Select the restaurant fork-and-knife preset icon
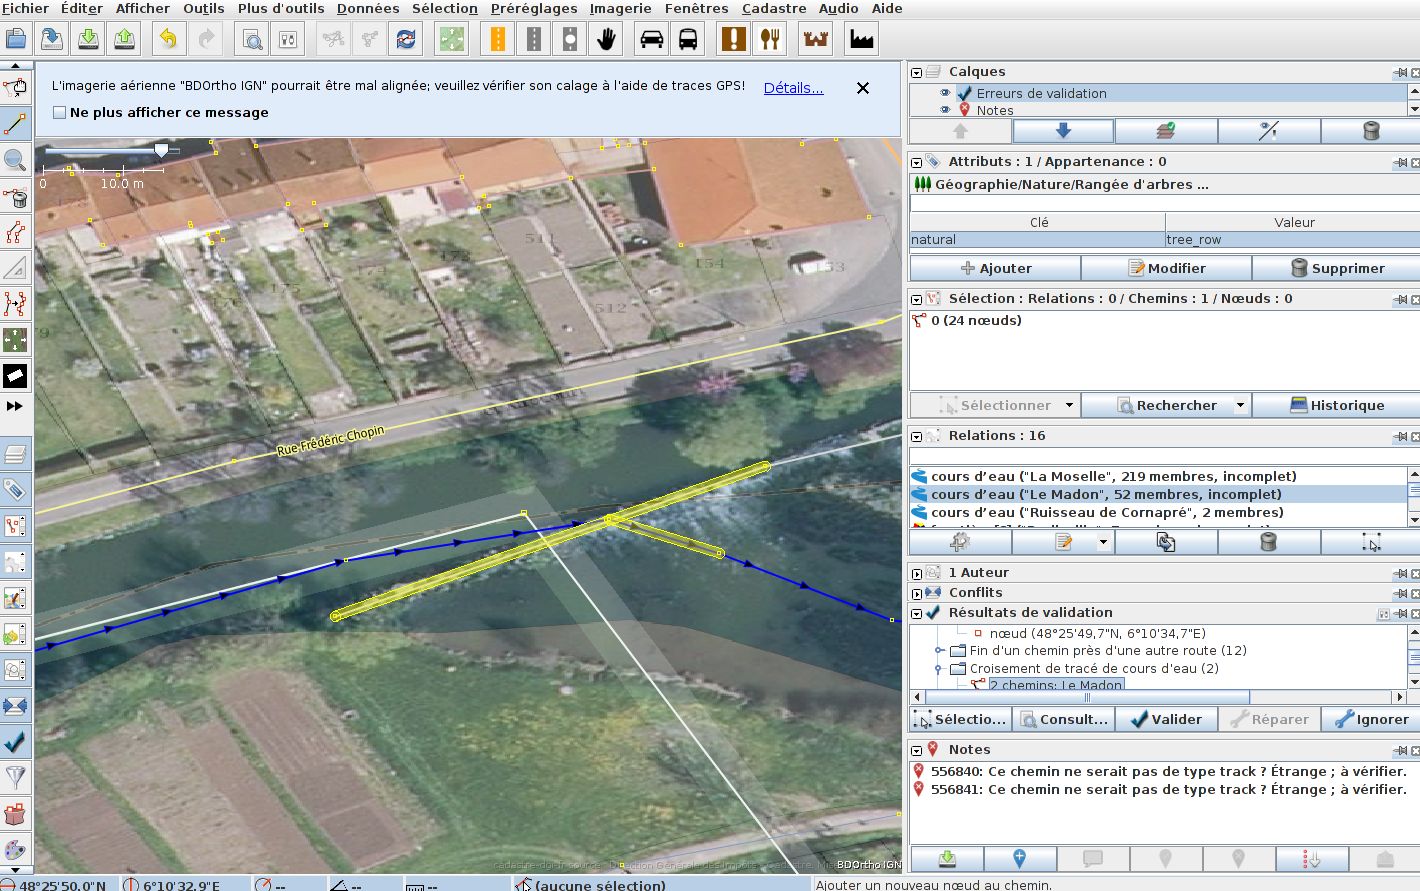1420x891 pixels. click(770, 39)
